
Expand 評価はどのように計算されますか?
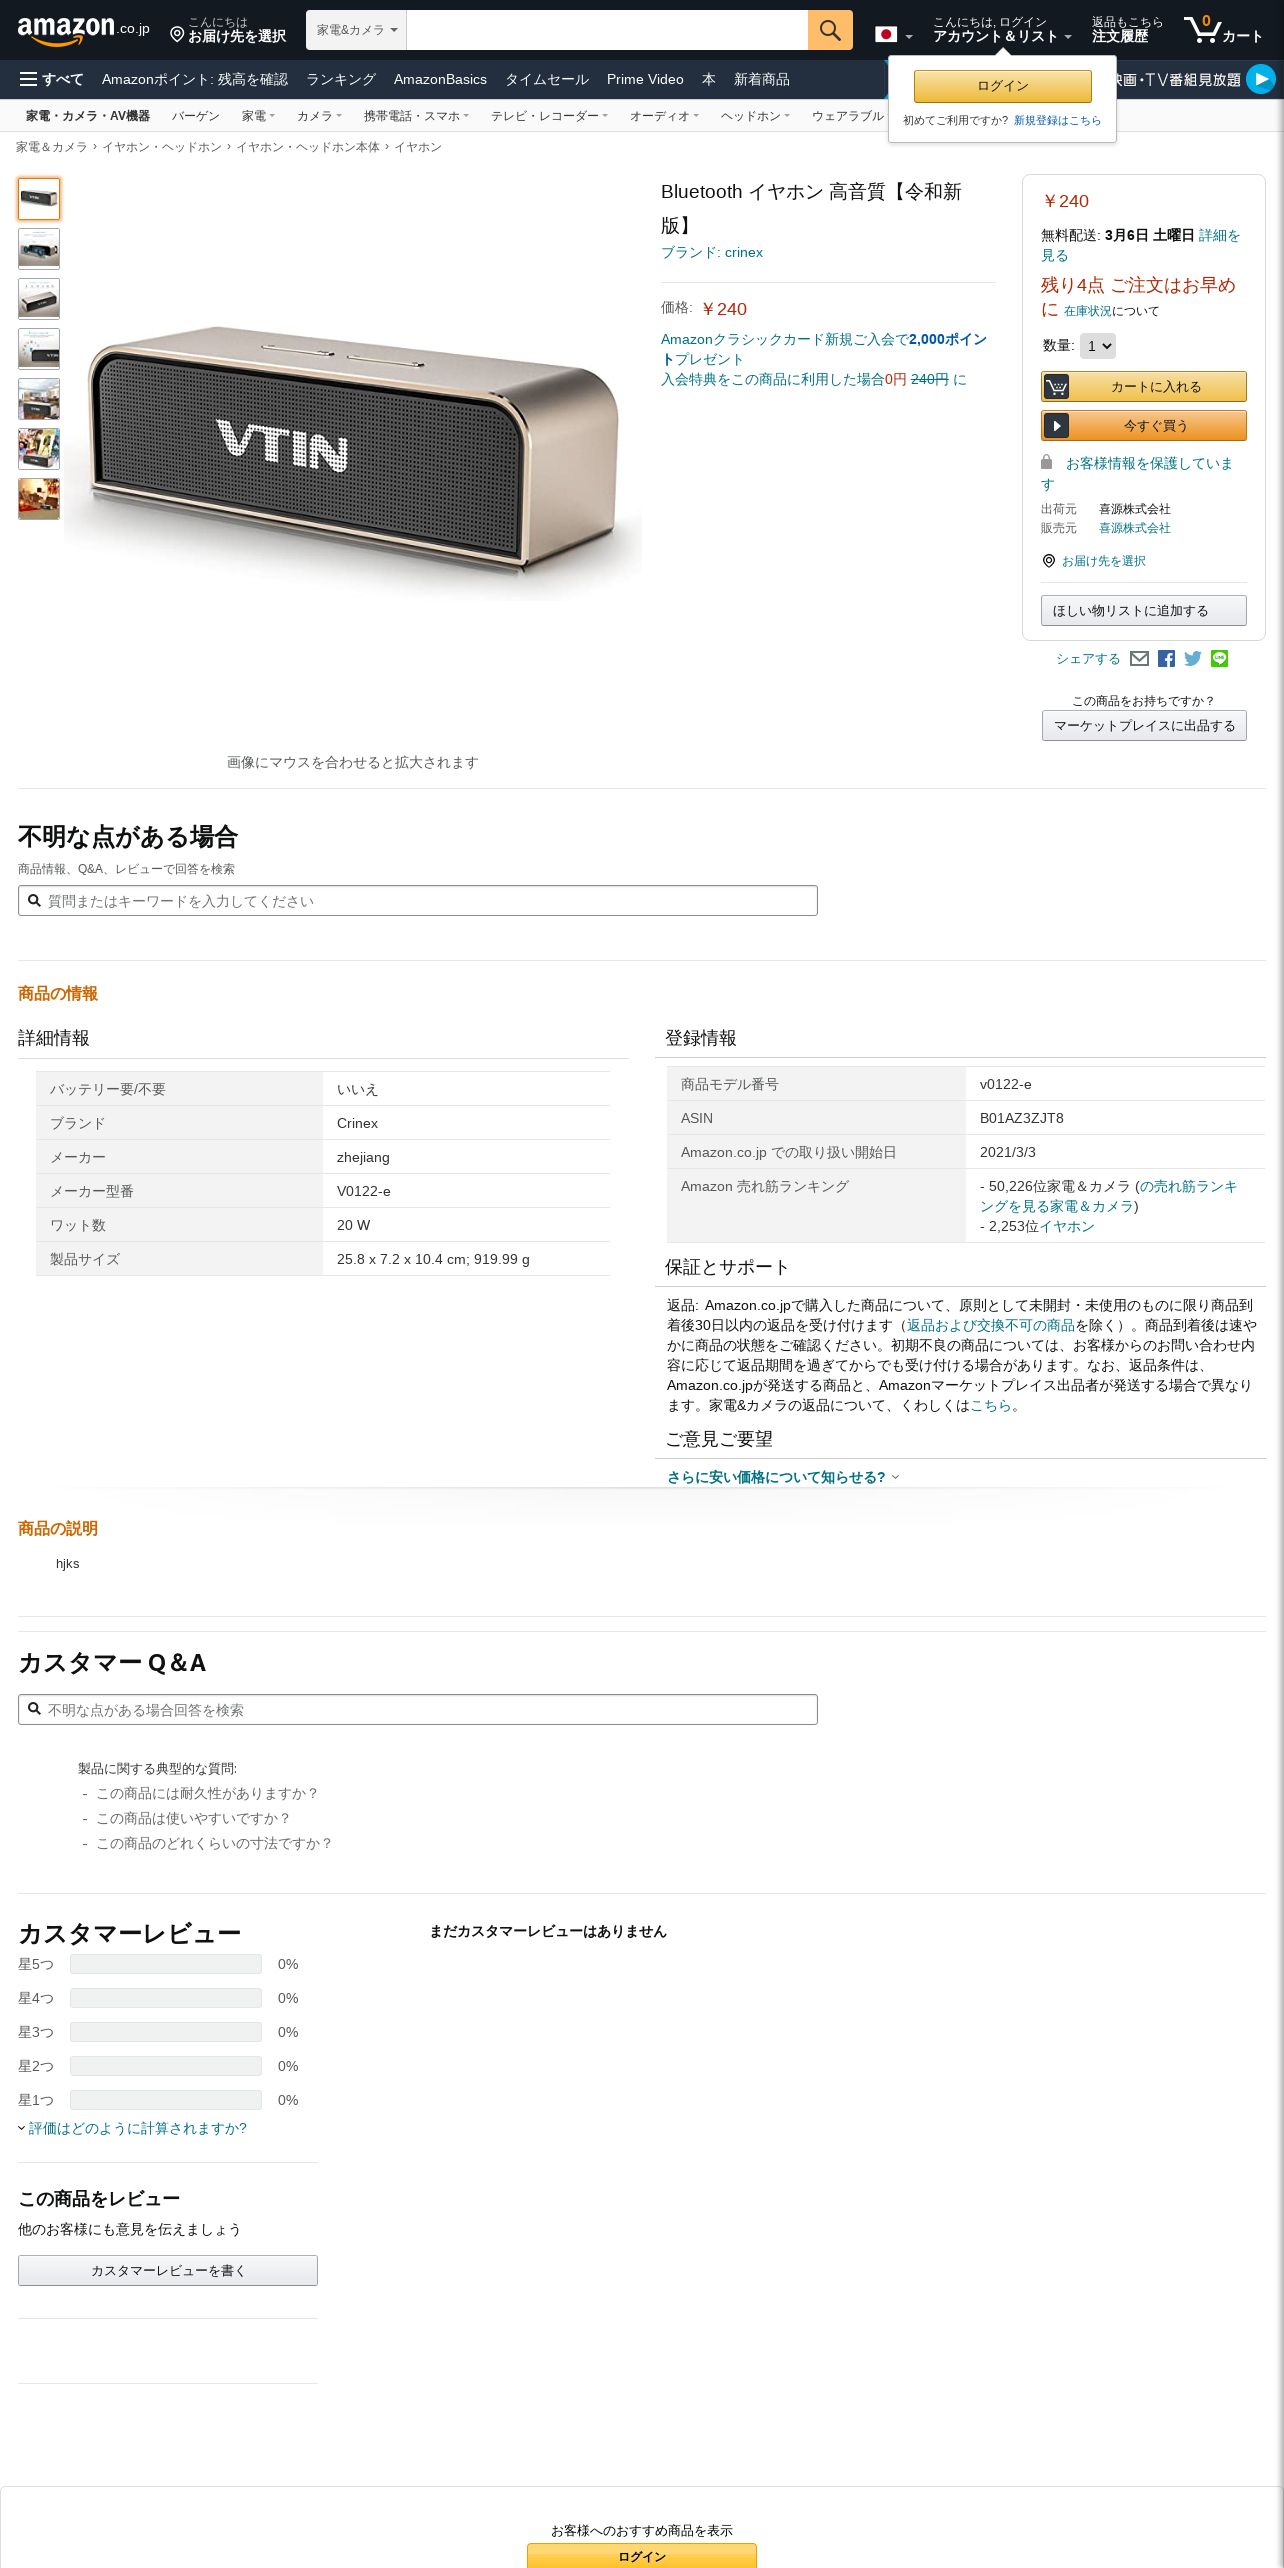click(132, 2128)
